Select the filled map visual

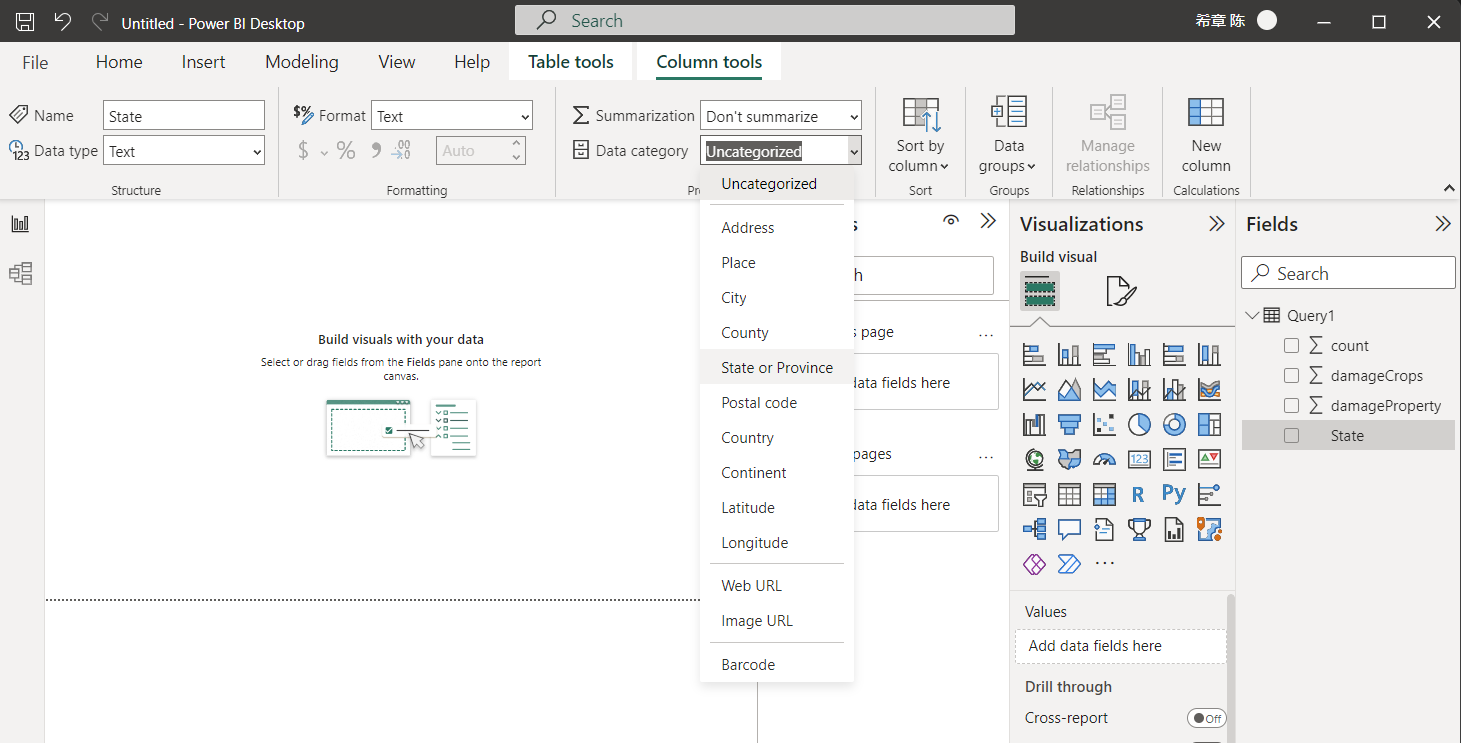point(1069,459)
